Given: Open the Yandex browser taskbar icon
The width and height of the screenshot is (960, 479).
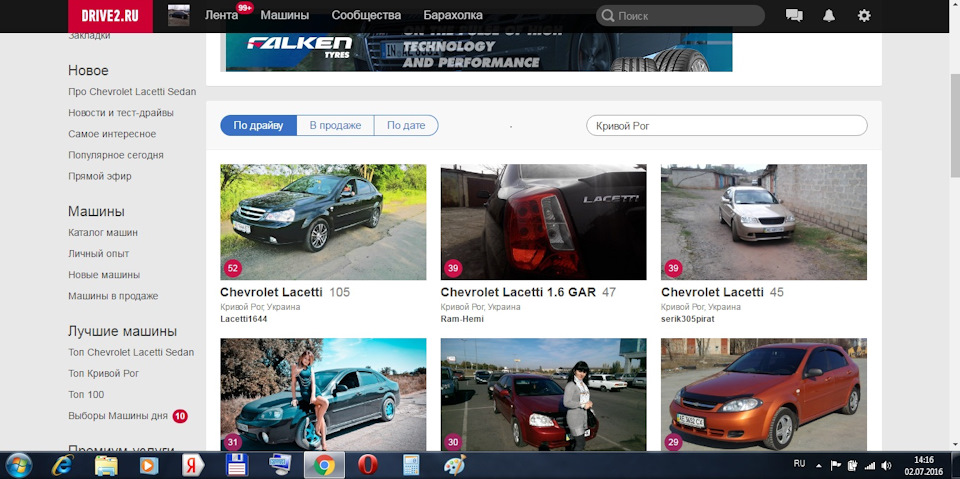Looking at the screenshot, I should coord(193,466).
